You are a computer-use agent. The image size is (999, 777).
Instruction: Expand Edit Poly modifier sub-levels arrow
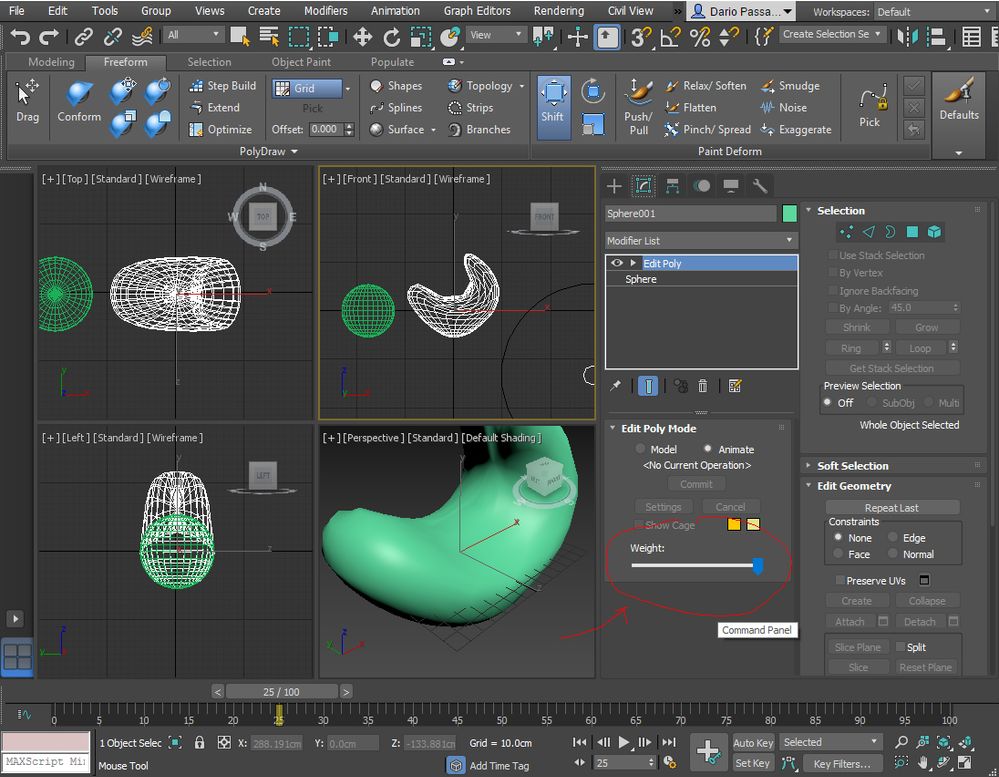click(x=633, y=263)
